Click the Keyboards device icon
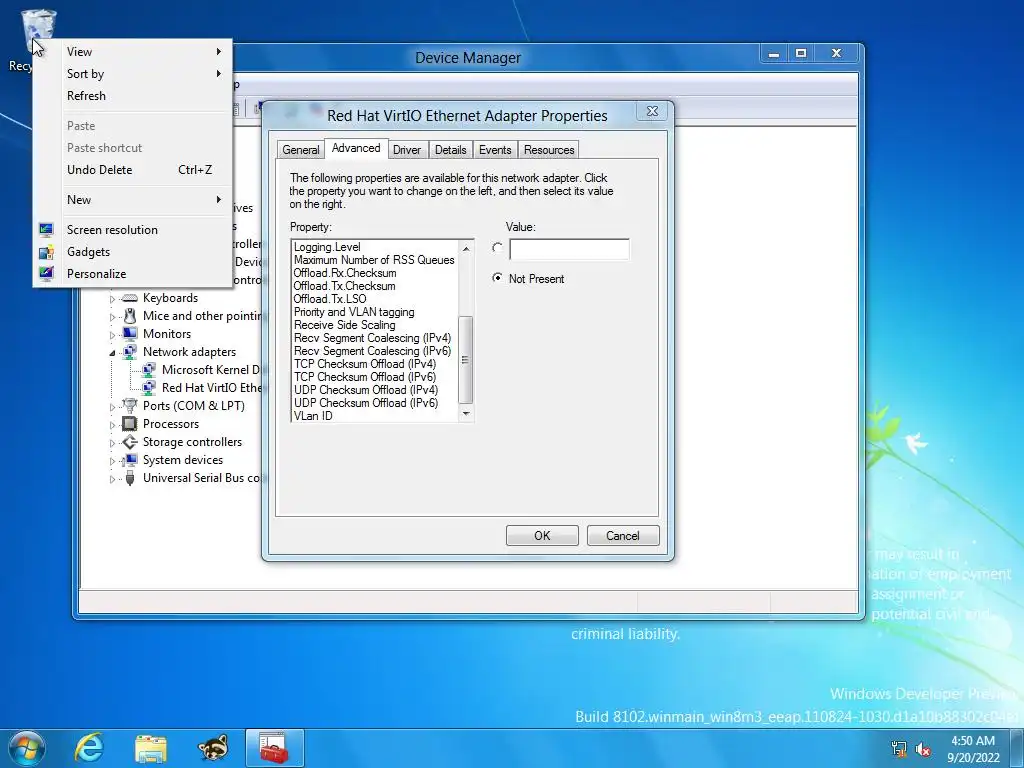 click(x=130, y=298)
